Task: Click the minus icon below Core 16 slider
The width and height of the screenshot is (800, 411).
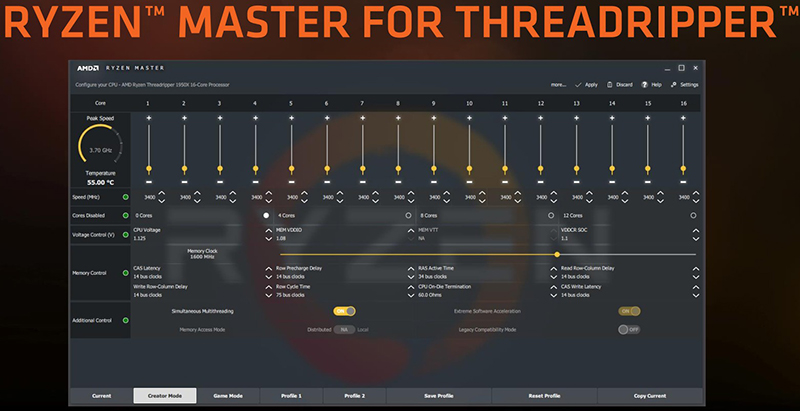Action: tap(683, 182)
